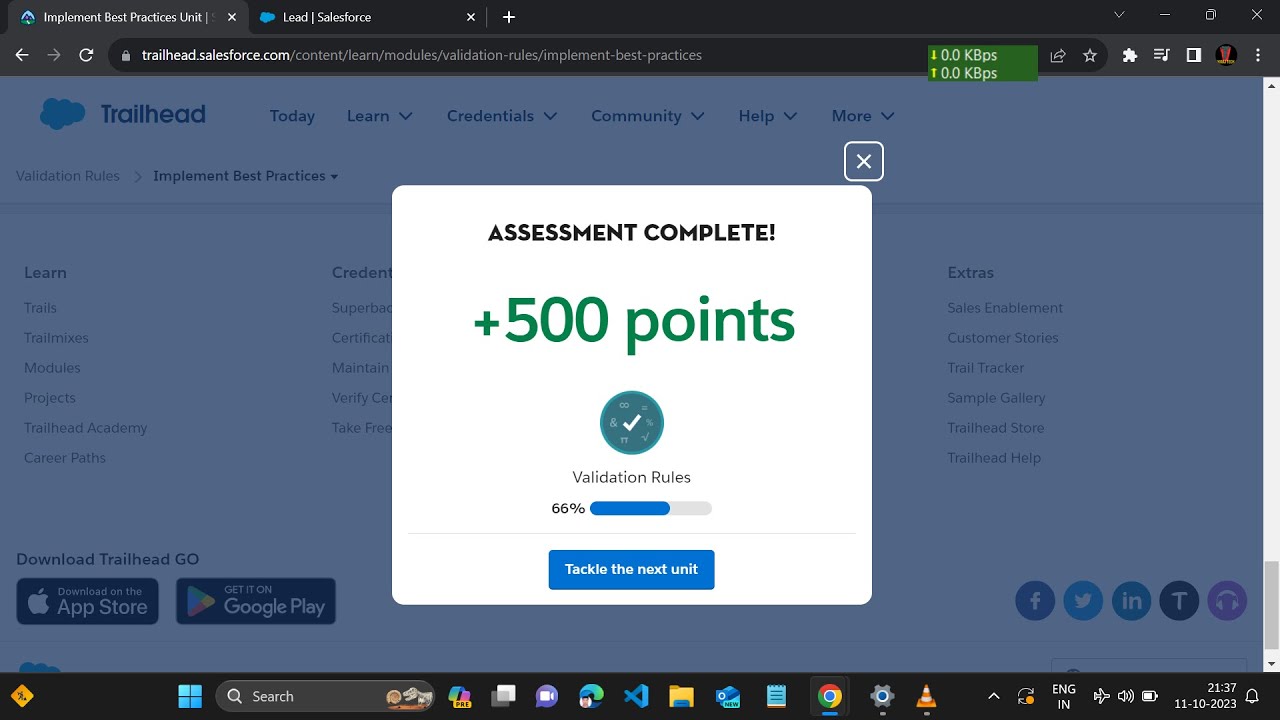
Task: Expand the More dropdown menu
Action: click(863, 116)
